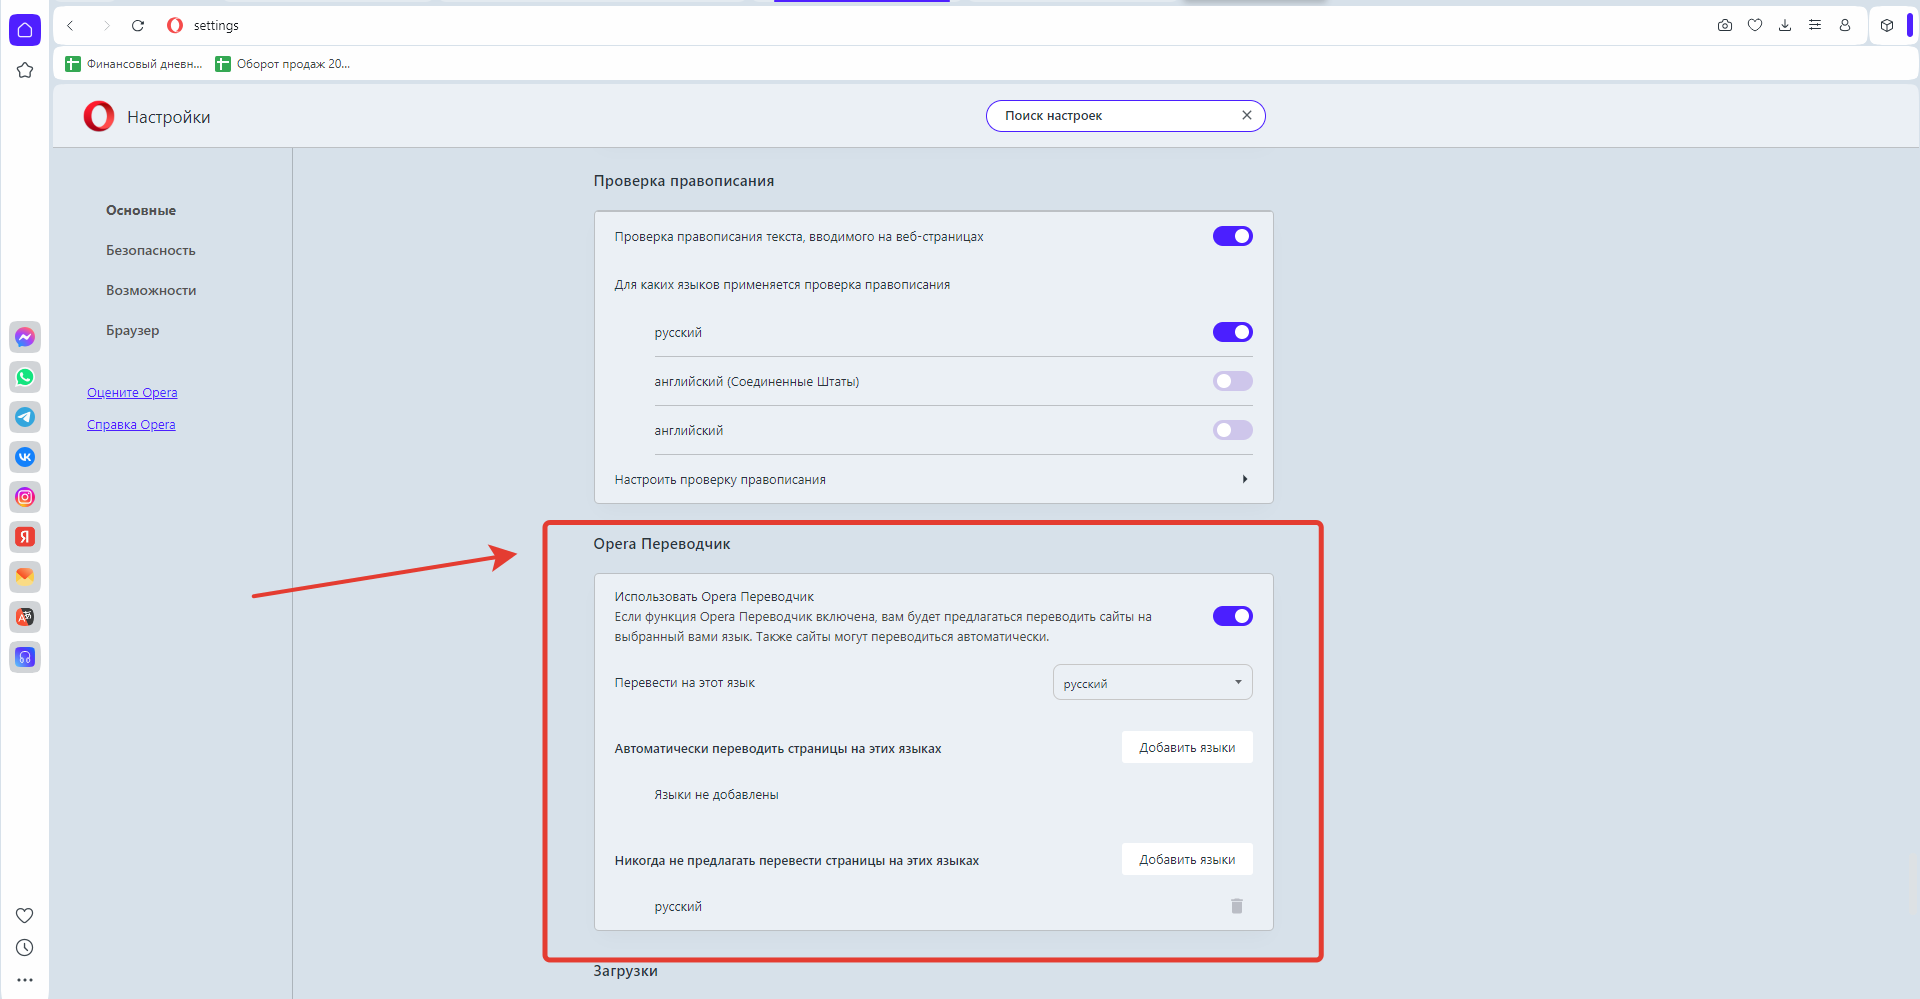Select Возможности in settings navigation
Viewport: 1920px width, 999px height.
151,290
